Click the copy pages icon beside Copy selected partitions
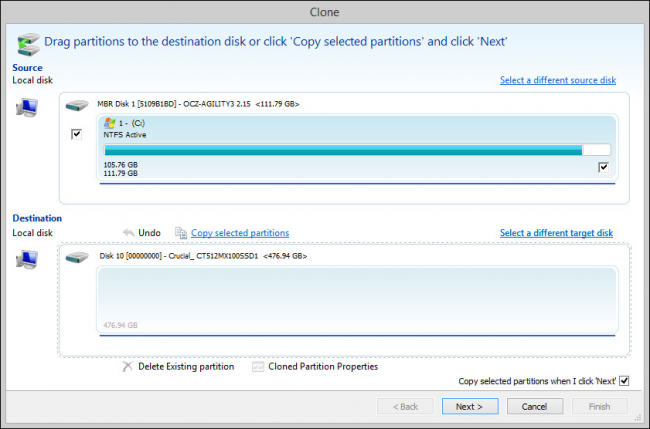650x429 pixels. 181,233
